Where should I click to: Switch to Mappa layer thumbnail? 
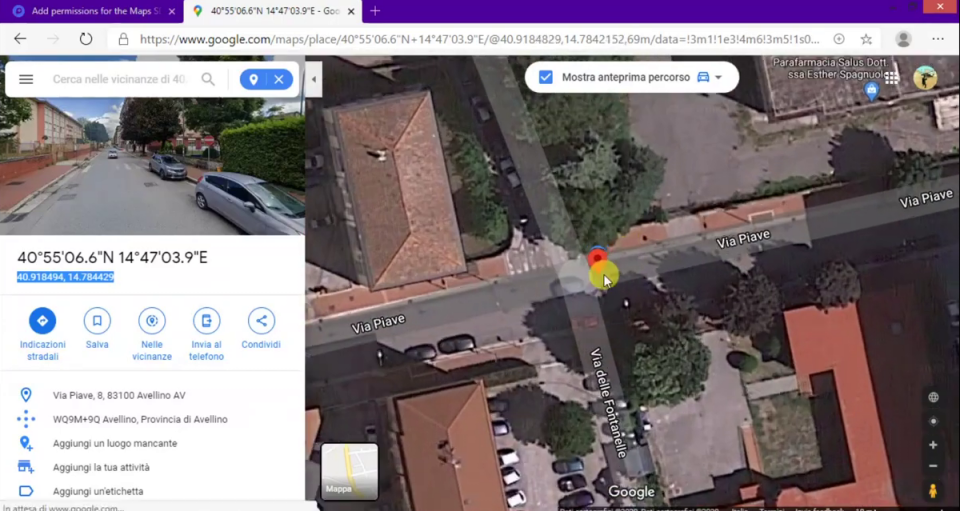pyautogui.click(x=350, y=472)
